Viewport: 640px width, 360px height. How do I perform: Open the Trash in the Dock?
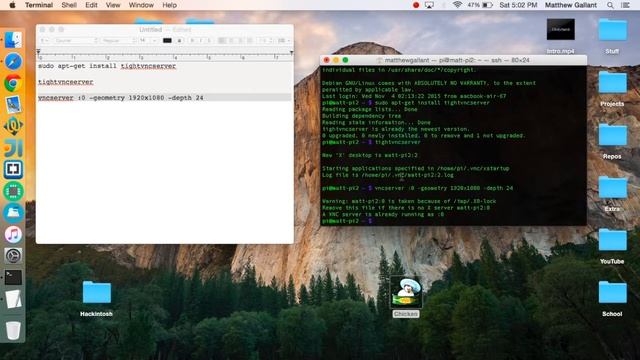(x=13, y=330)
